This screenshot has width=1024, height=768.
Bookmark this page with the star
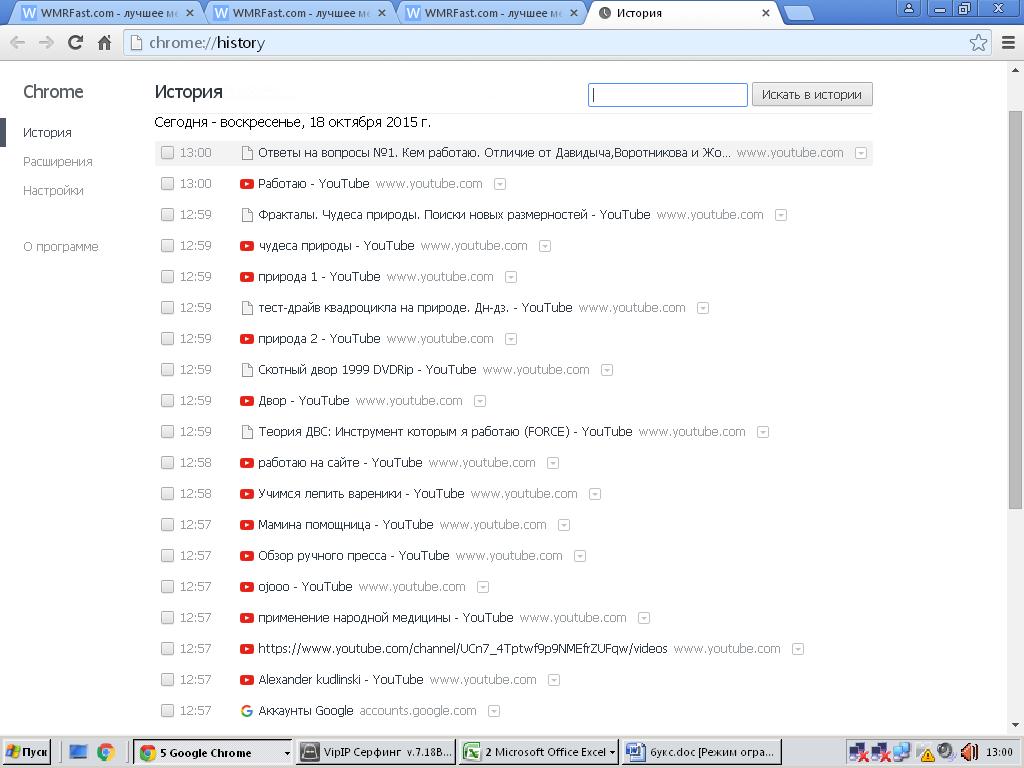point(978,43)
